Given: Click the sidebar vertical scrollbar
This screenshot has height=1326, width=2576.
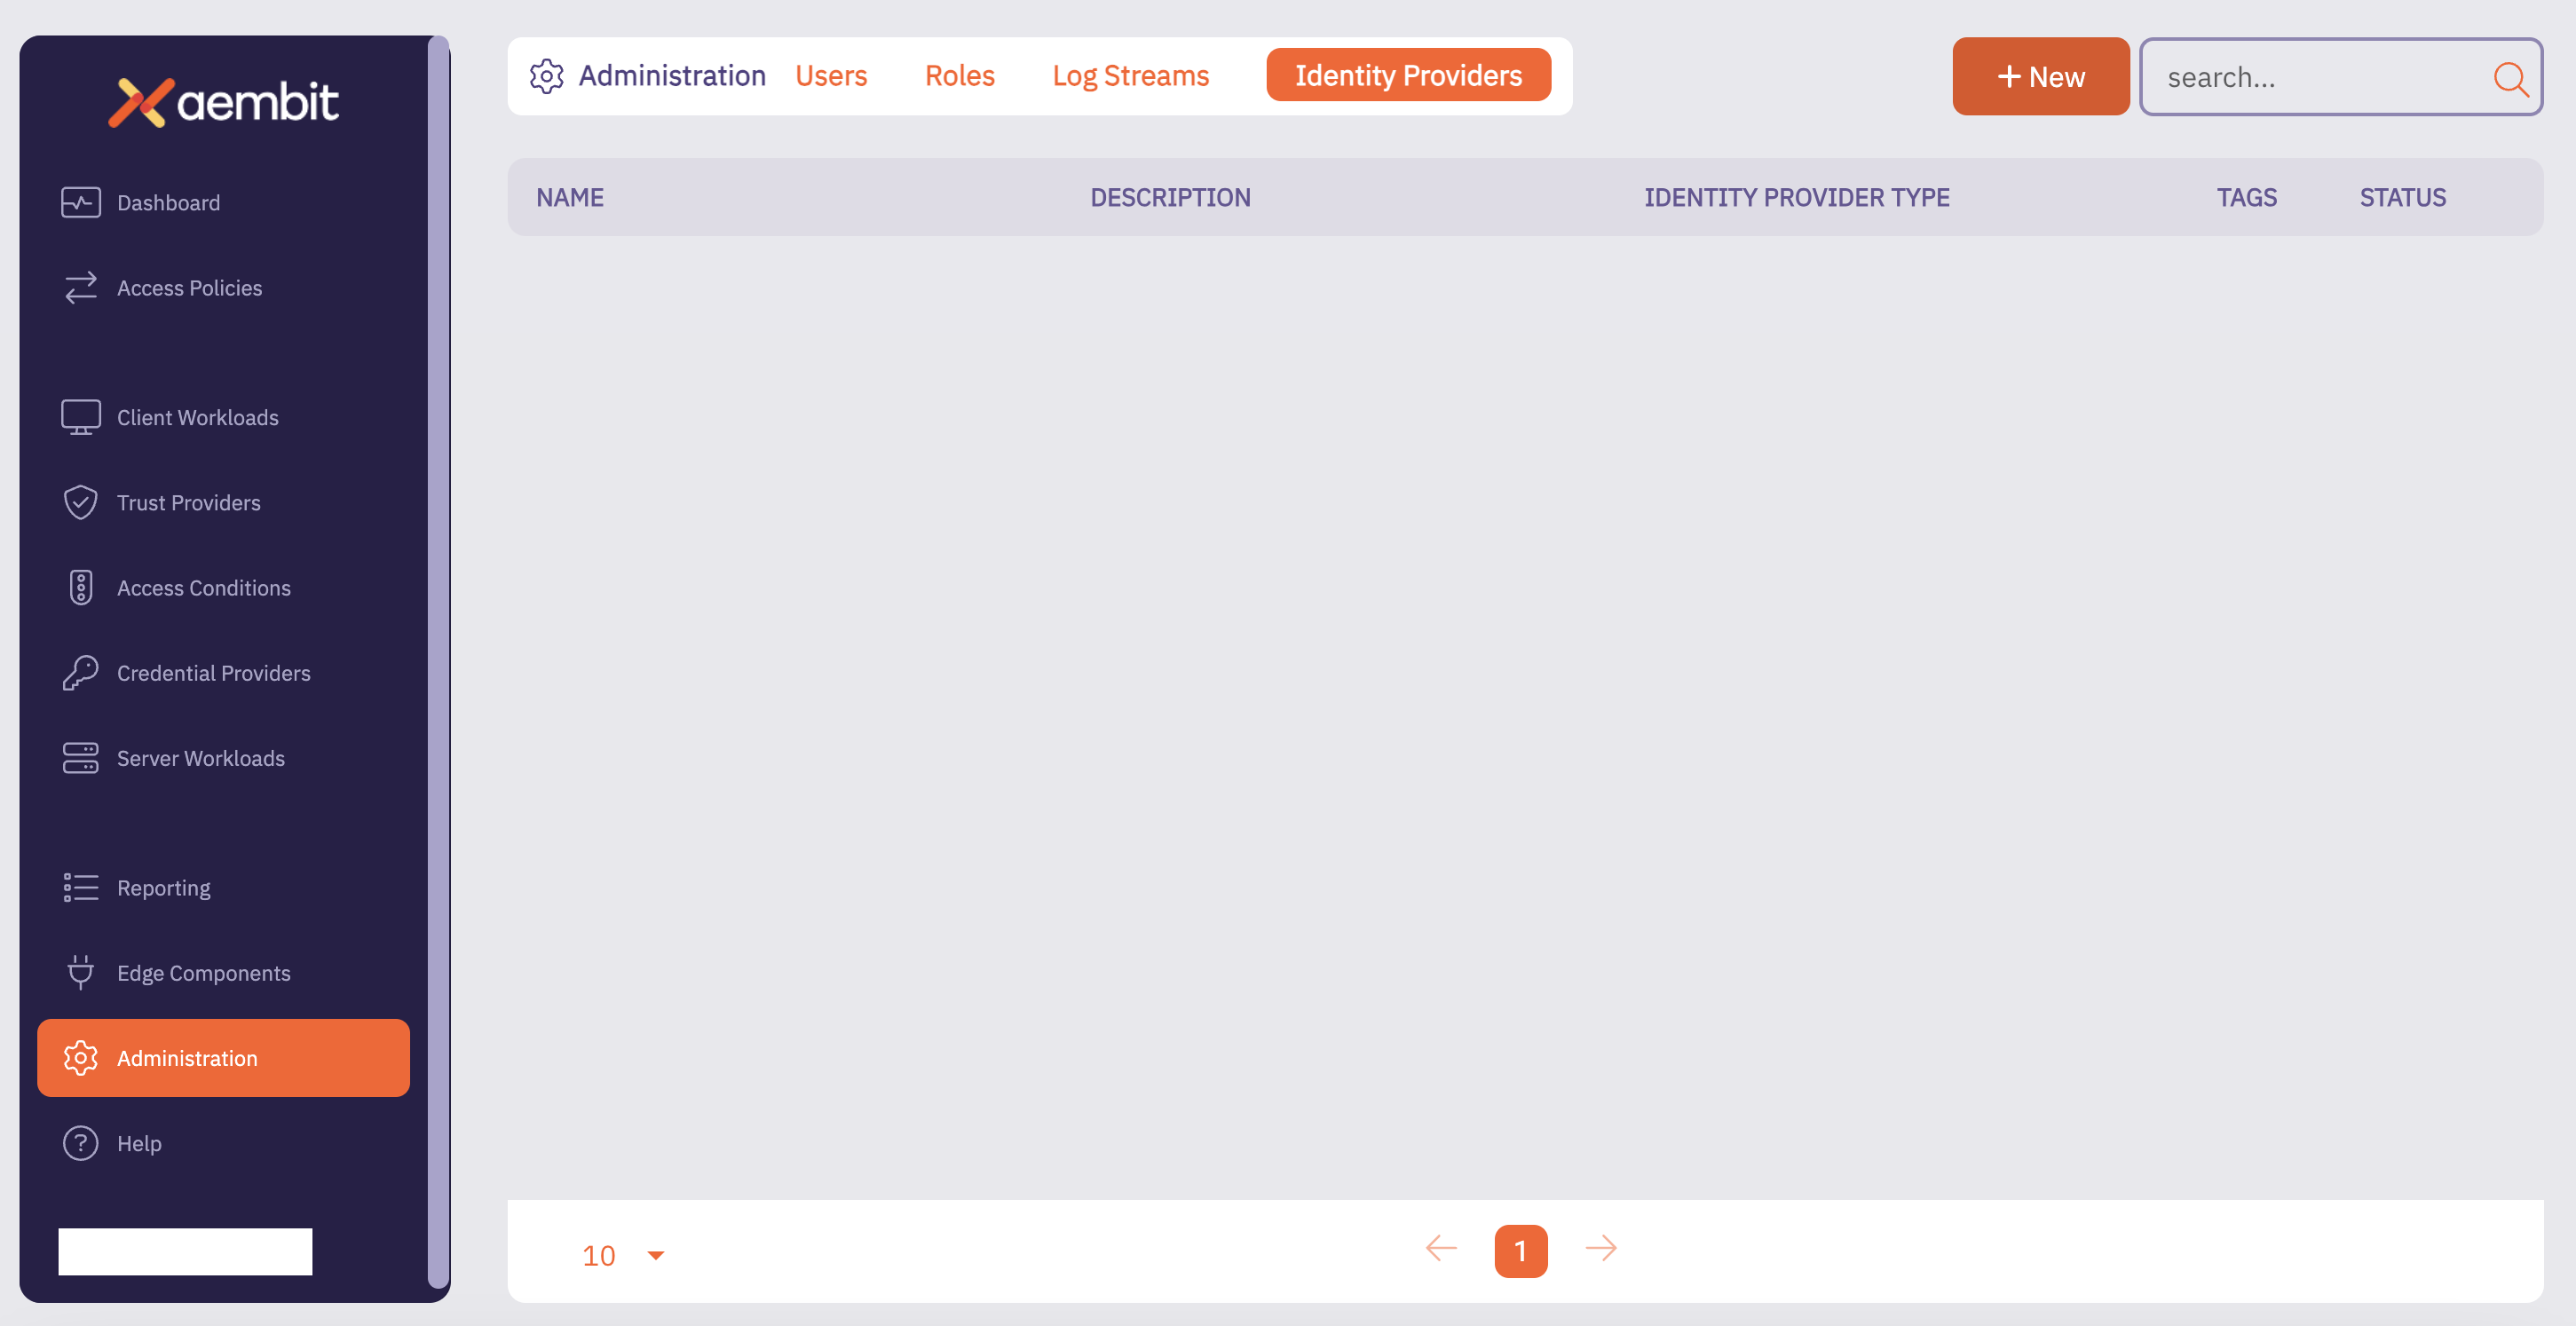Looking at the screenshot, I should click(438, 662).
